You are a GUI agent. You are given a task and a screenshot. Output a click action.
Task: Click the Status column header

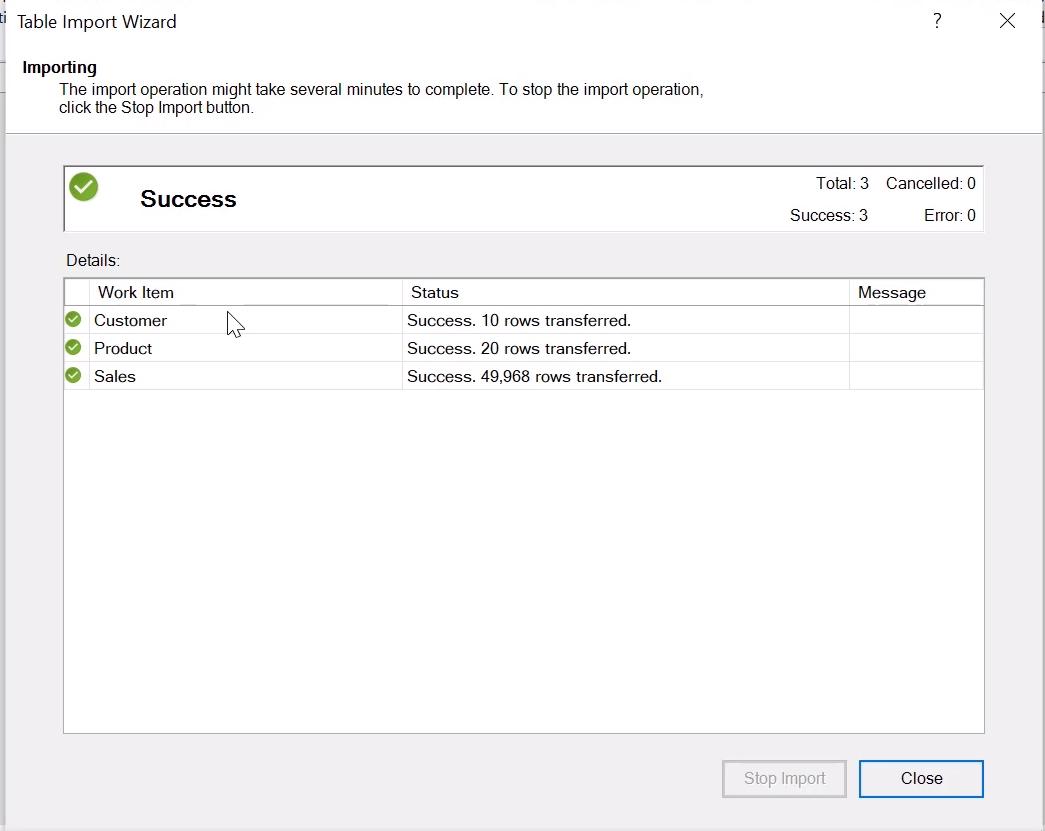tap(434, 292)
